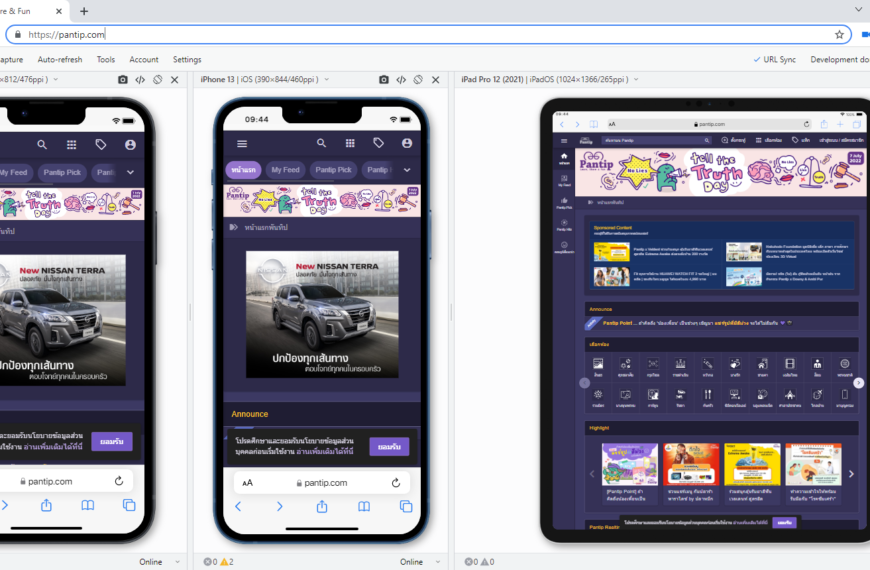Open the Auto-refresh menu
This screenshot has width=870, height=570.
coord(60,59)
